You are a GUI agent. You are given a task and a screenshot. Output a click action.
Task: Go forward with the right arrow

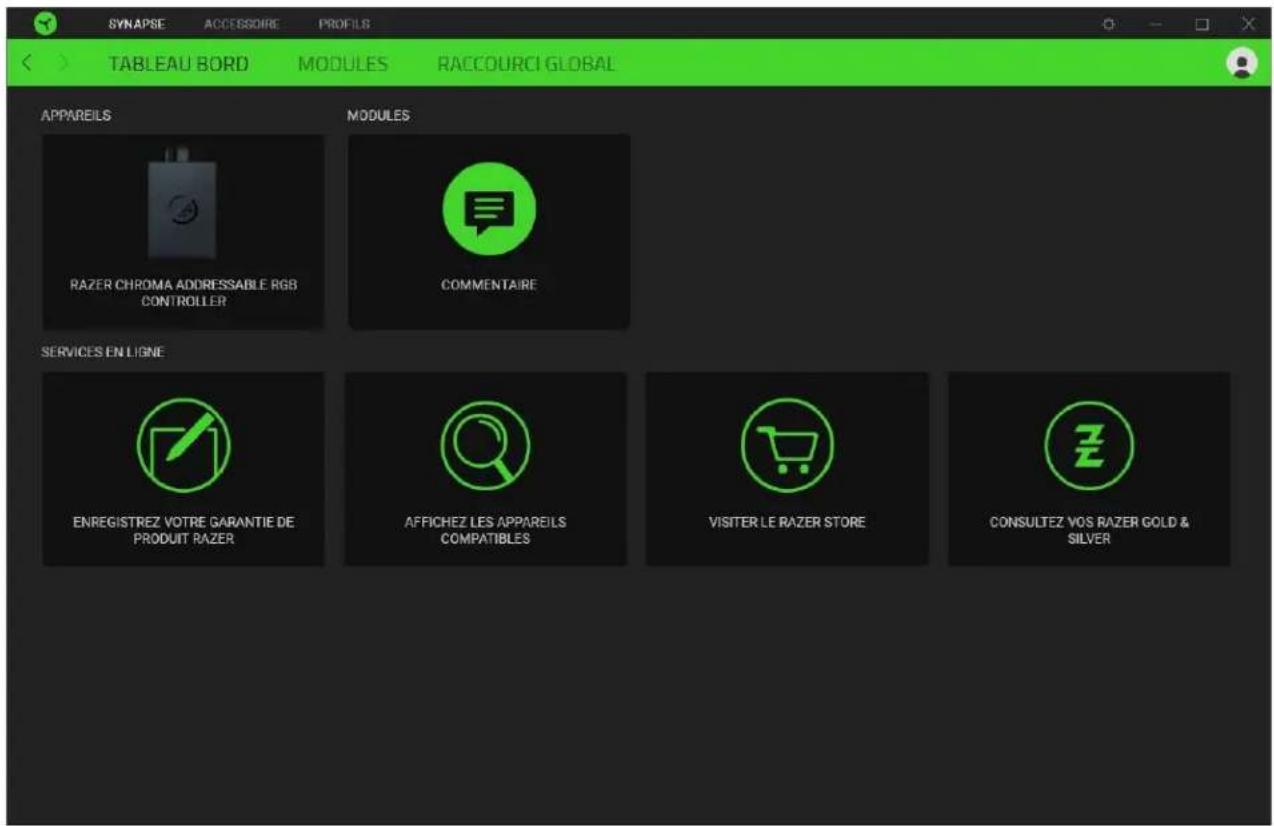pos(65,64)
